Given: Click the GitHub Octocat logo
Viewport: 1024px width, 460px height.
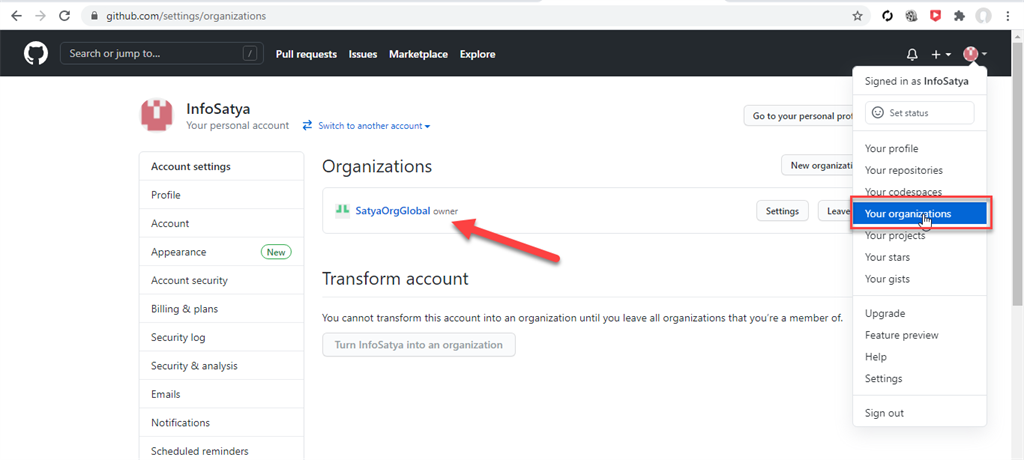Looking at the screenshot, I should click(x=35, y=54).
